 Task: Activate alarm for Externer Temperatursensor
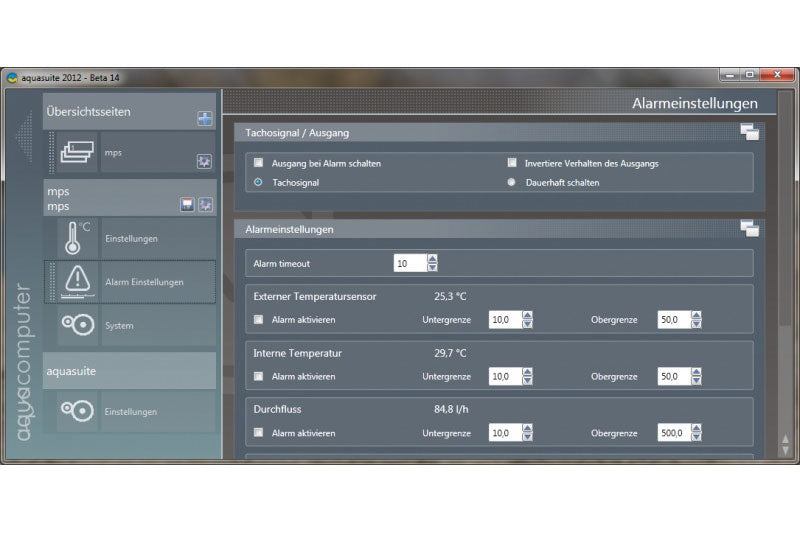pos(259,320)
